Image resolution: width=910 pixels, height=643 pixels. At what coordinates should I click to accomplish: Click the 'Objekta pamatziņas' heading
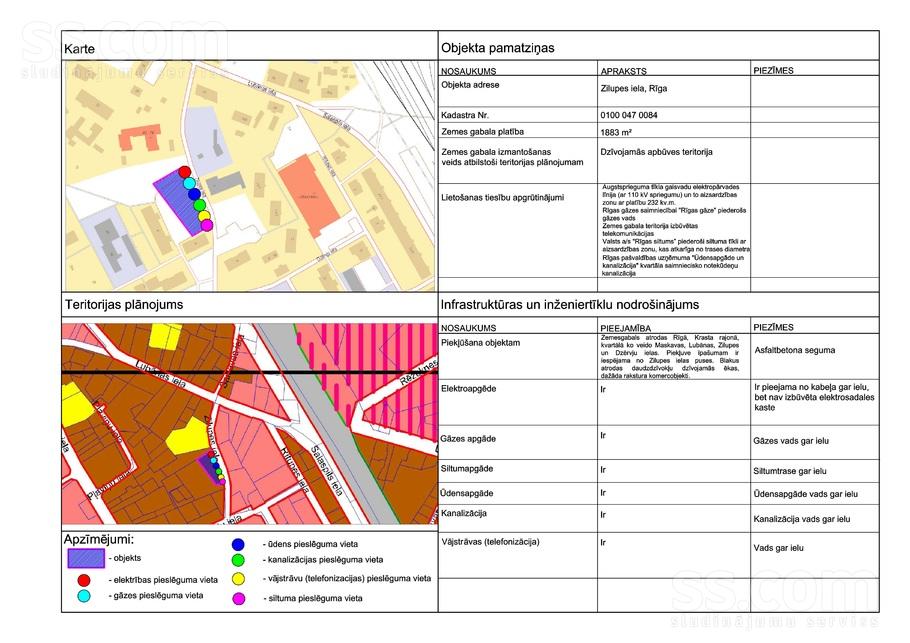tap(496, 47)
